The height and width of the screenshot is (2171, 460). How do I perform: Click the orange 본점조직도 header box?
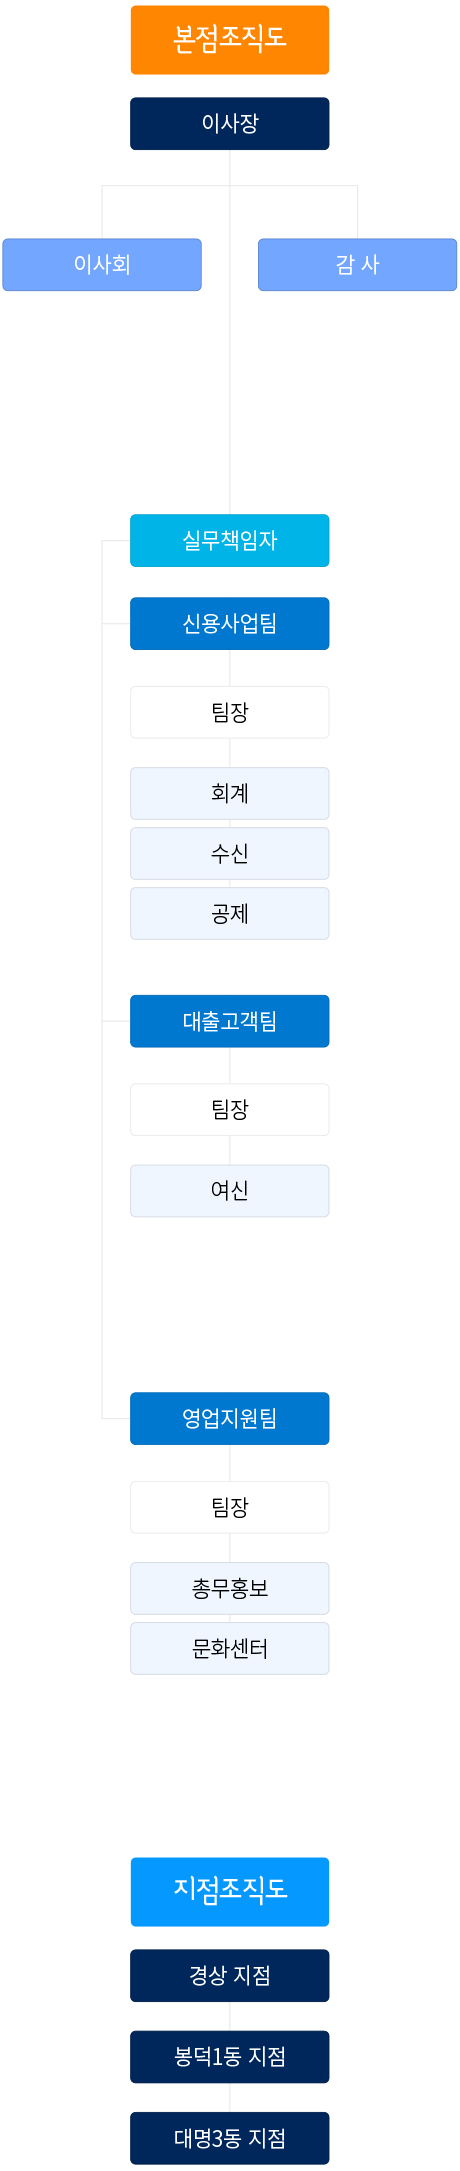click(230, 40)
